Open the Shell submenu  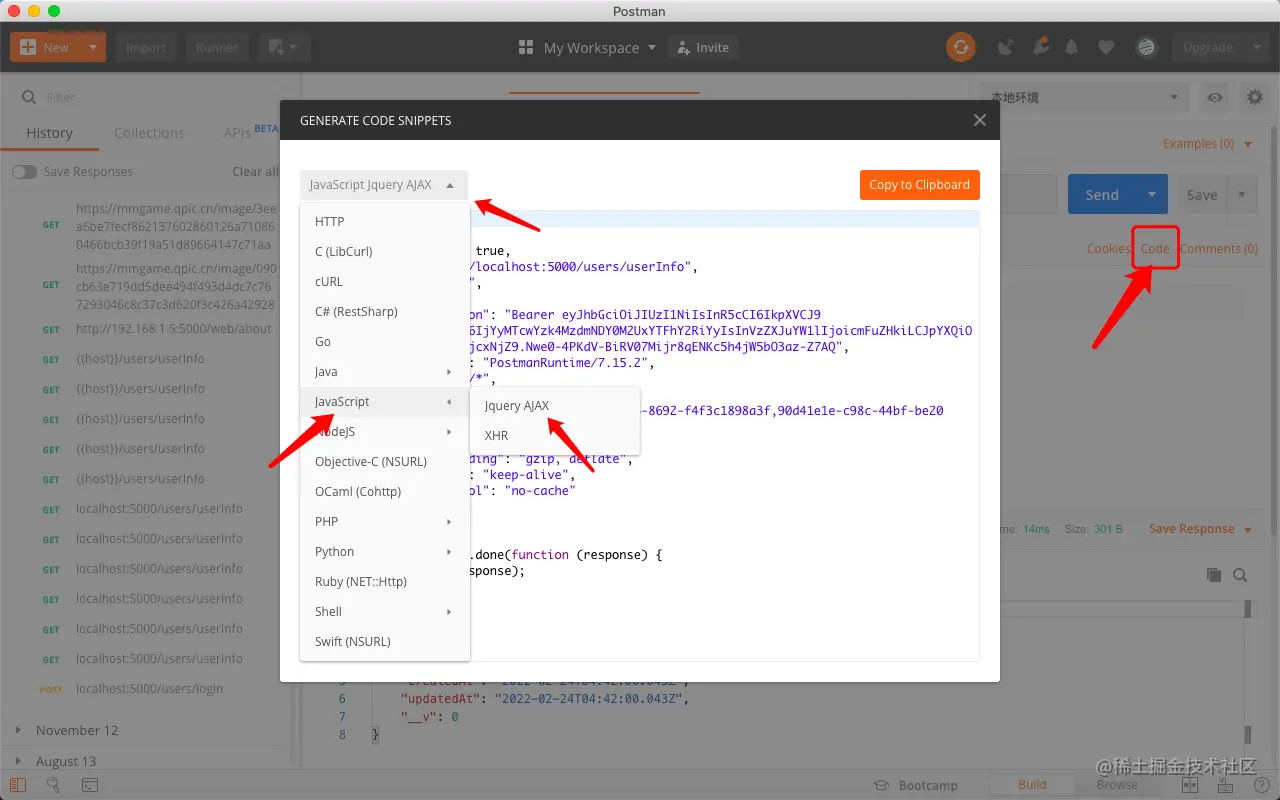(x=385, y=612)
